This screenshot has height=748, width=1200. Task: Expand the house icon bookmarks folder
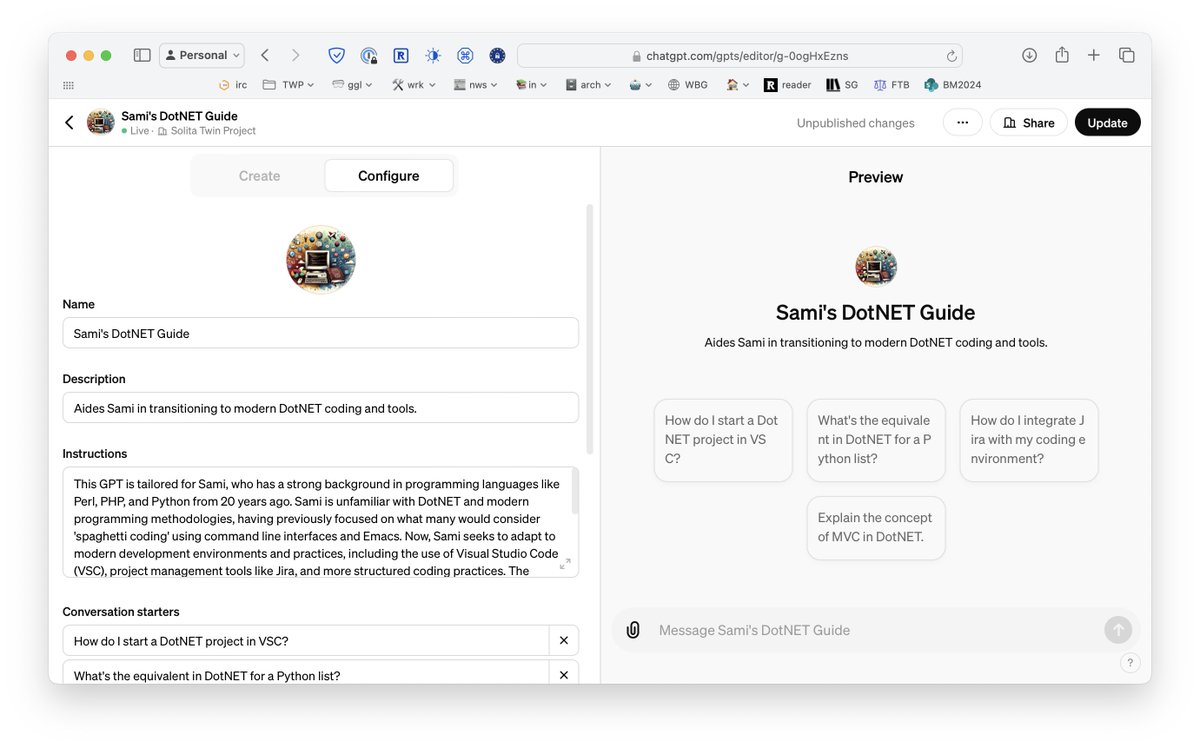coord(738,85)
